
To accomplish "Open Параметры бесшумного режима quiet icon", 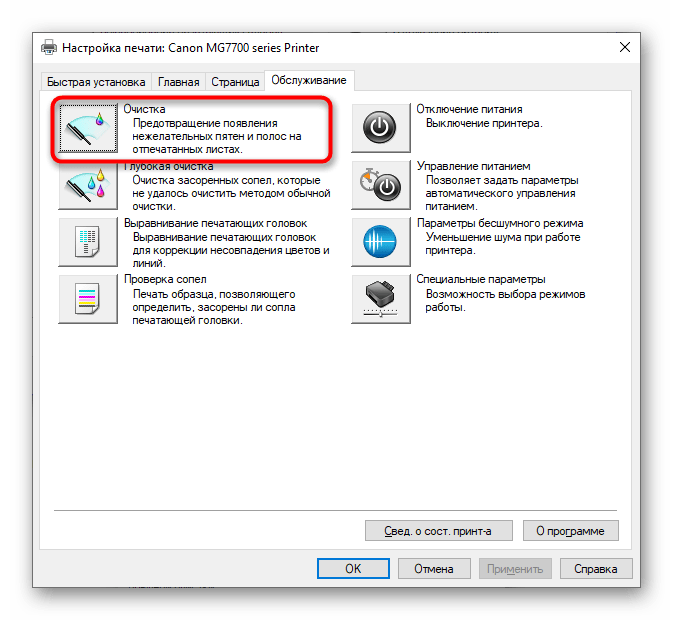I will (x=381, y=242).
